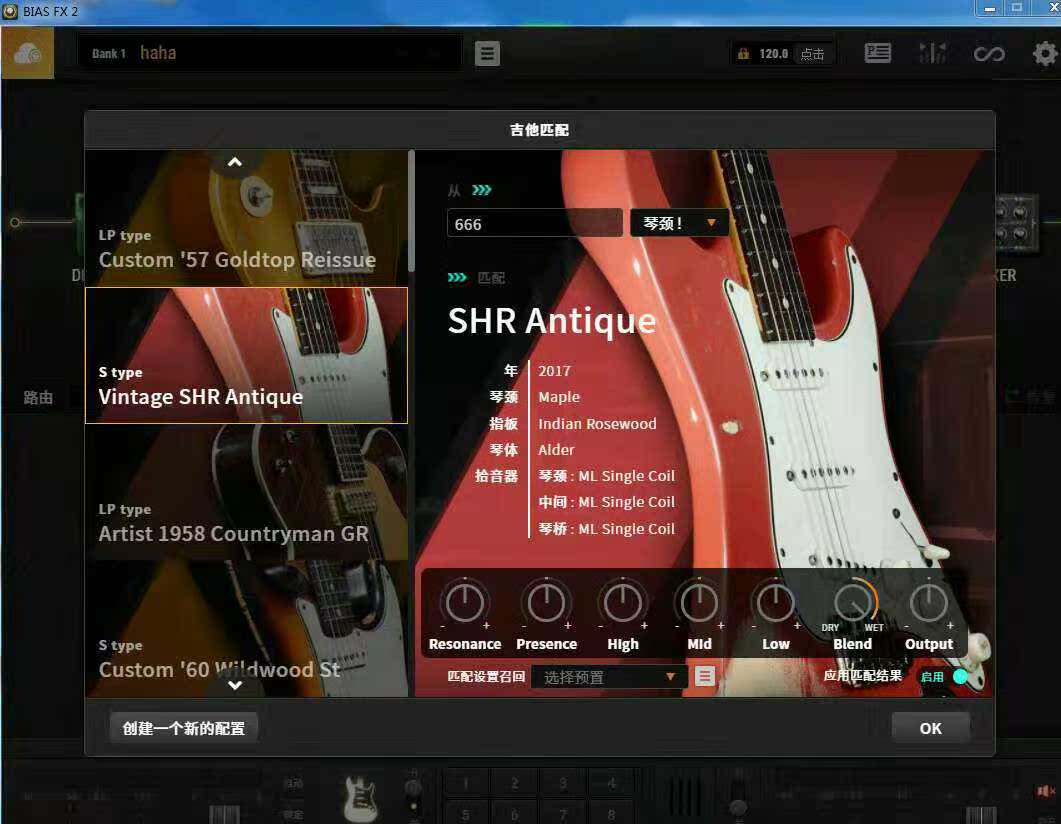
Task: Move up in the guitar list
Action: (x=235, y=162)
